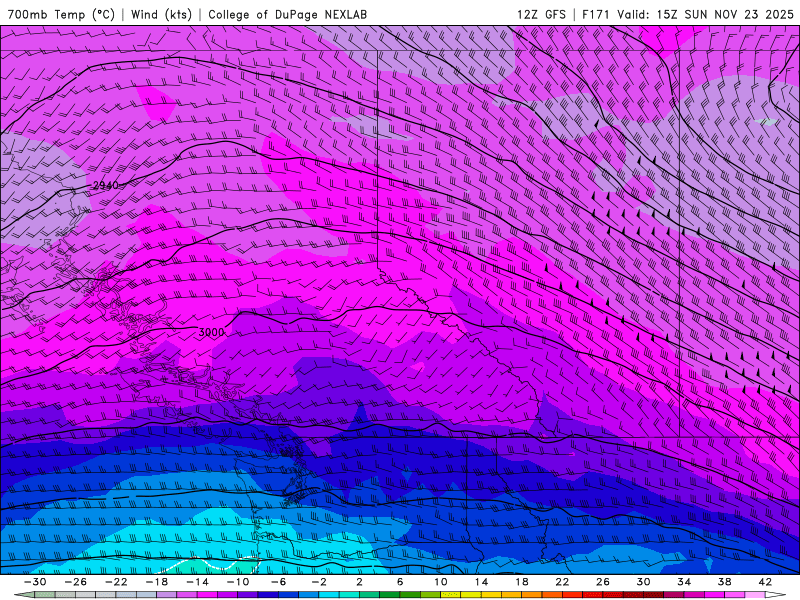This screenshot has height=600, width=800.
Task: Click the "12Z GFS" model run label
Action: tap(541, 14)
